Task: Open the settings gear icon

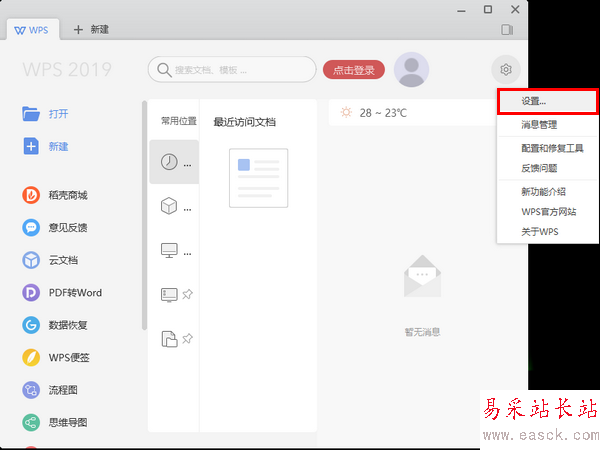Action: [505, 70]
